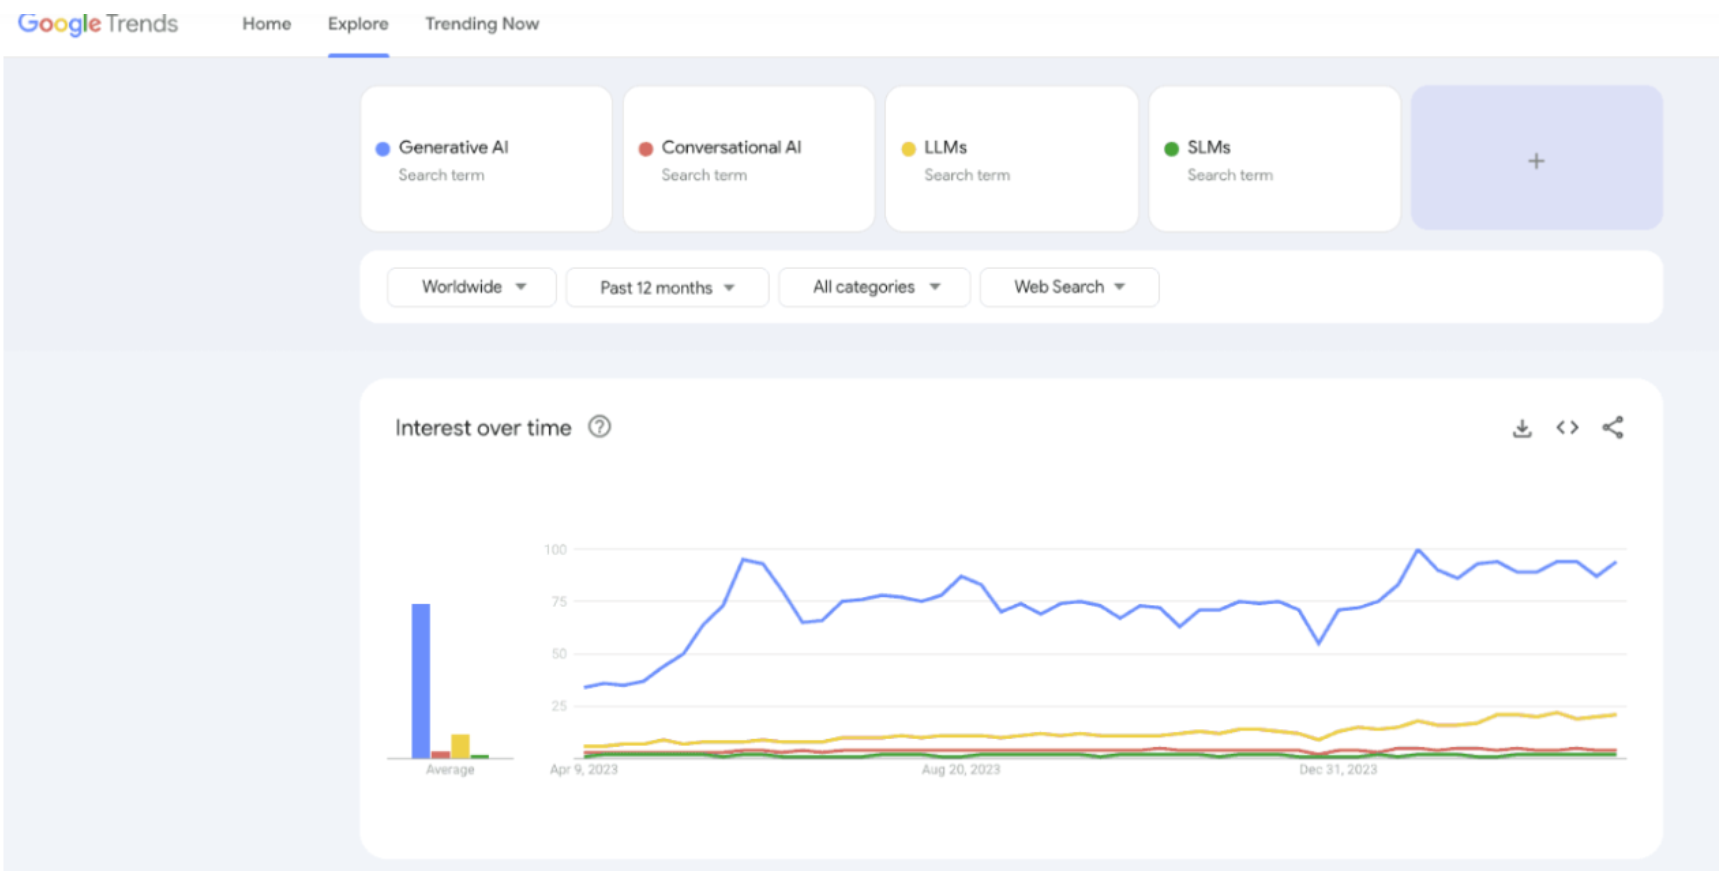The image size is (1719, 887).
Task: Download the chart data as CSV
Action: pyautogui.click(x=1522, y=428)
